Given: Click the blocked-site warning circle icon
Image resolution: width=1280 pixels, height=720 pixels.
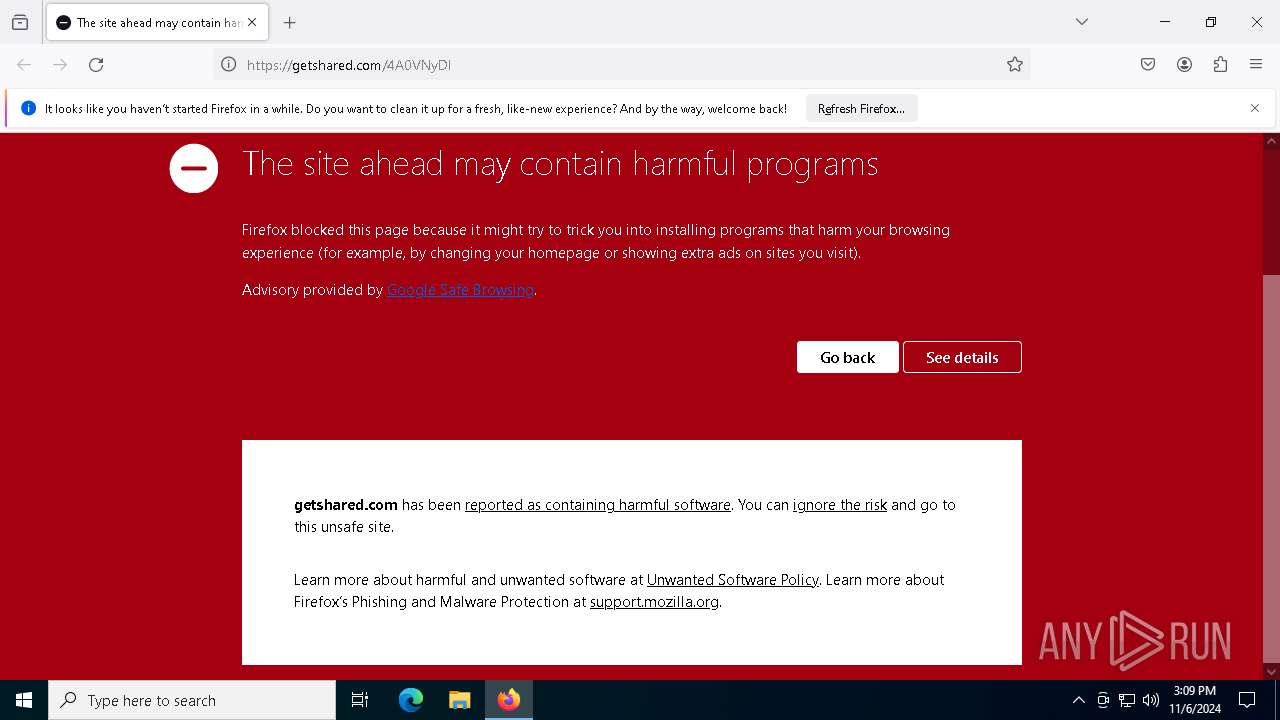Looking at the screenshot, I should (x=194, y=168).
